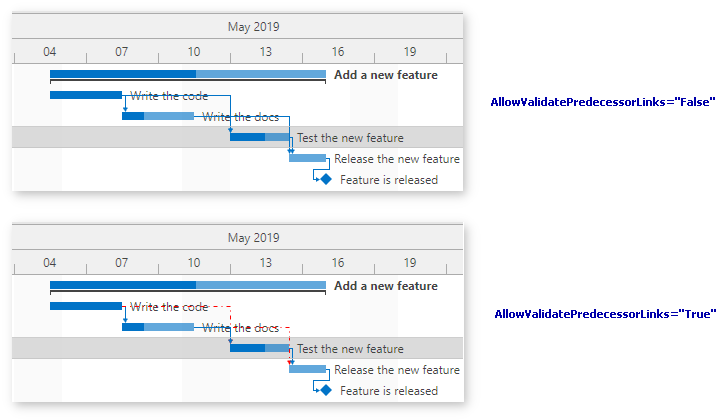The image size is (723, 420).
Task: Click the AllowValidatePredecessorLinks="True" label
Action: (x=605, y=314)
